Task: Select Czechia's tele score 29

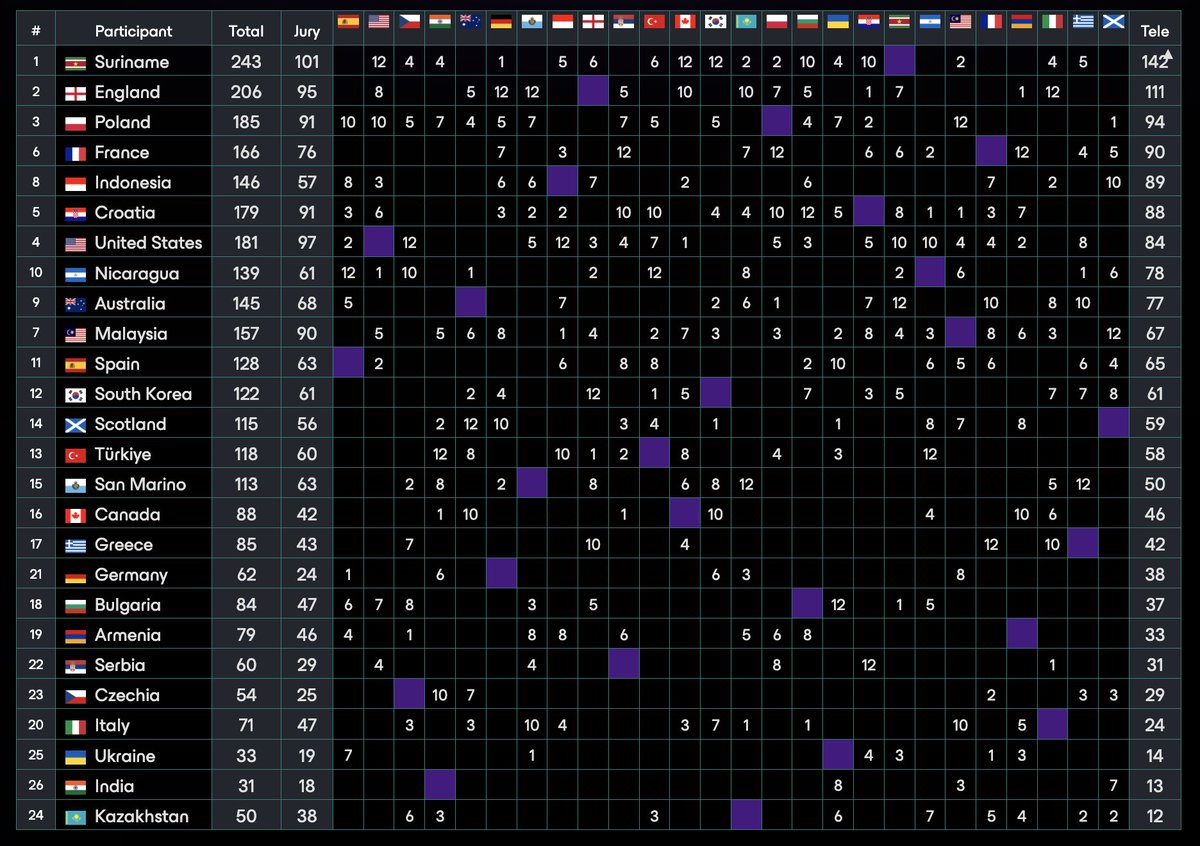Action: pyautogui.click(x=1155, y=695)
